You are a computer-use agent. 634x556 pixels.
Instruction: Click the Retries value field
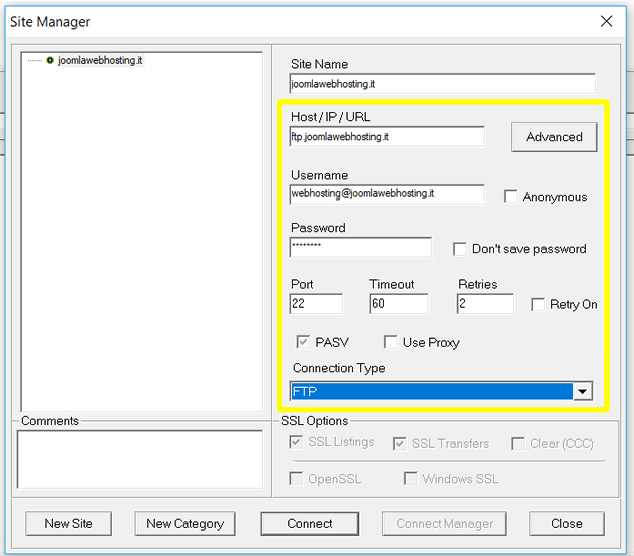click(485, 303)
